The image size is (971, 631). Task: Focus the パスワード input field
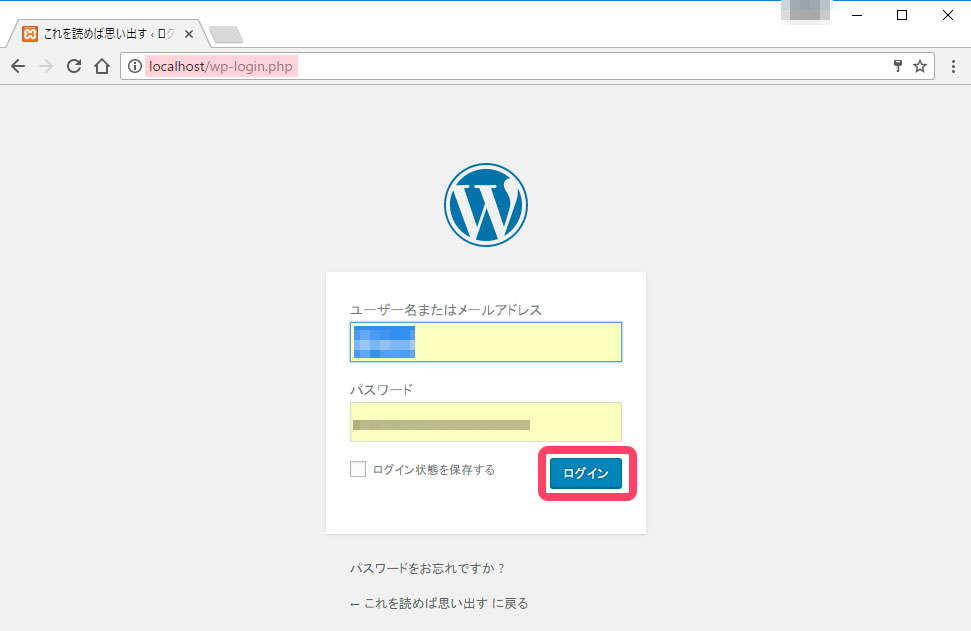pos(486,422)
